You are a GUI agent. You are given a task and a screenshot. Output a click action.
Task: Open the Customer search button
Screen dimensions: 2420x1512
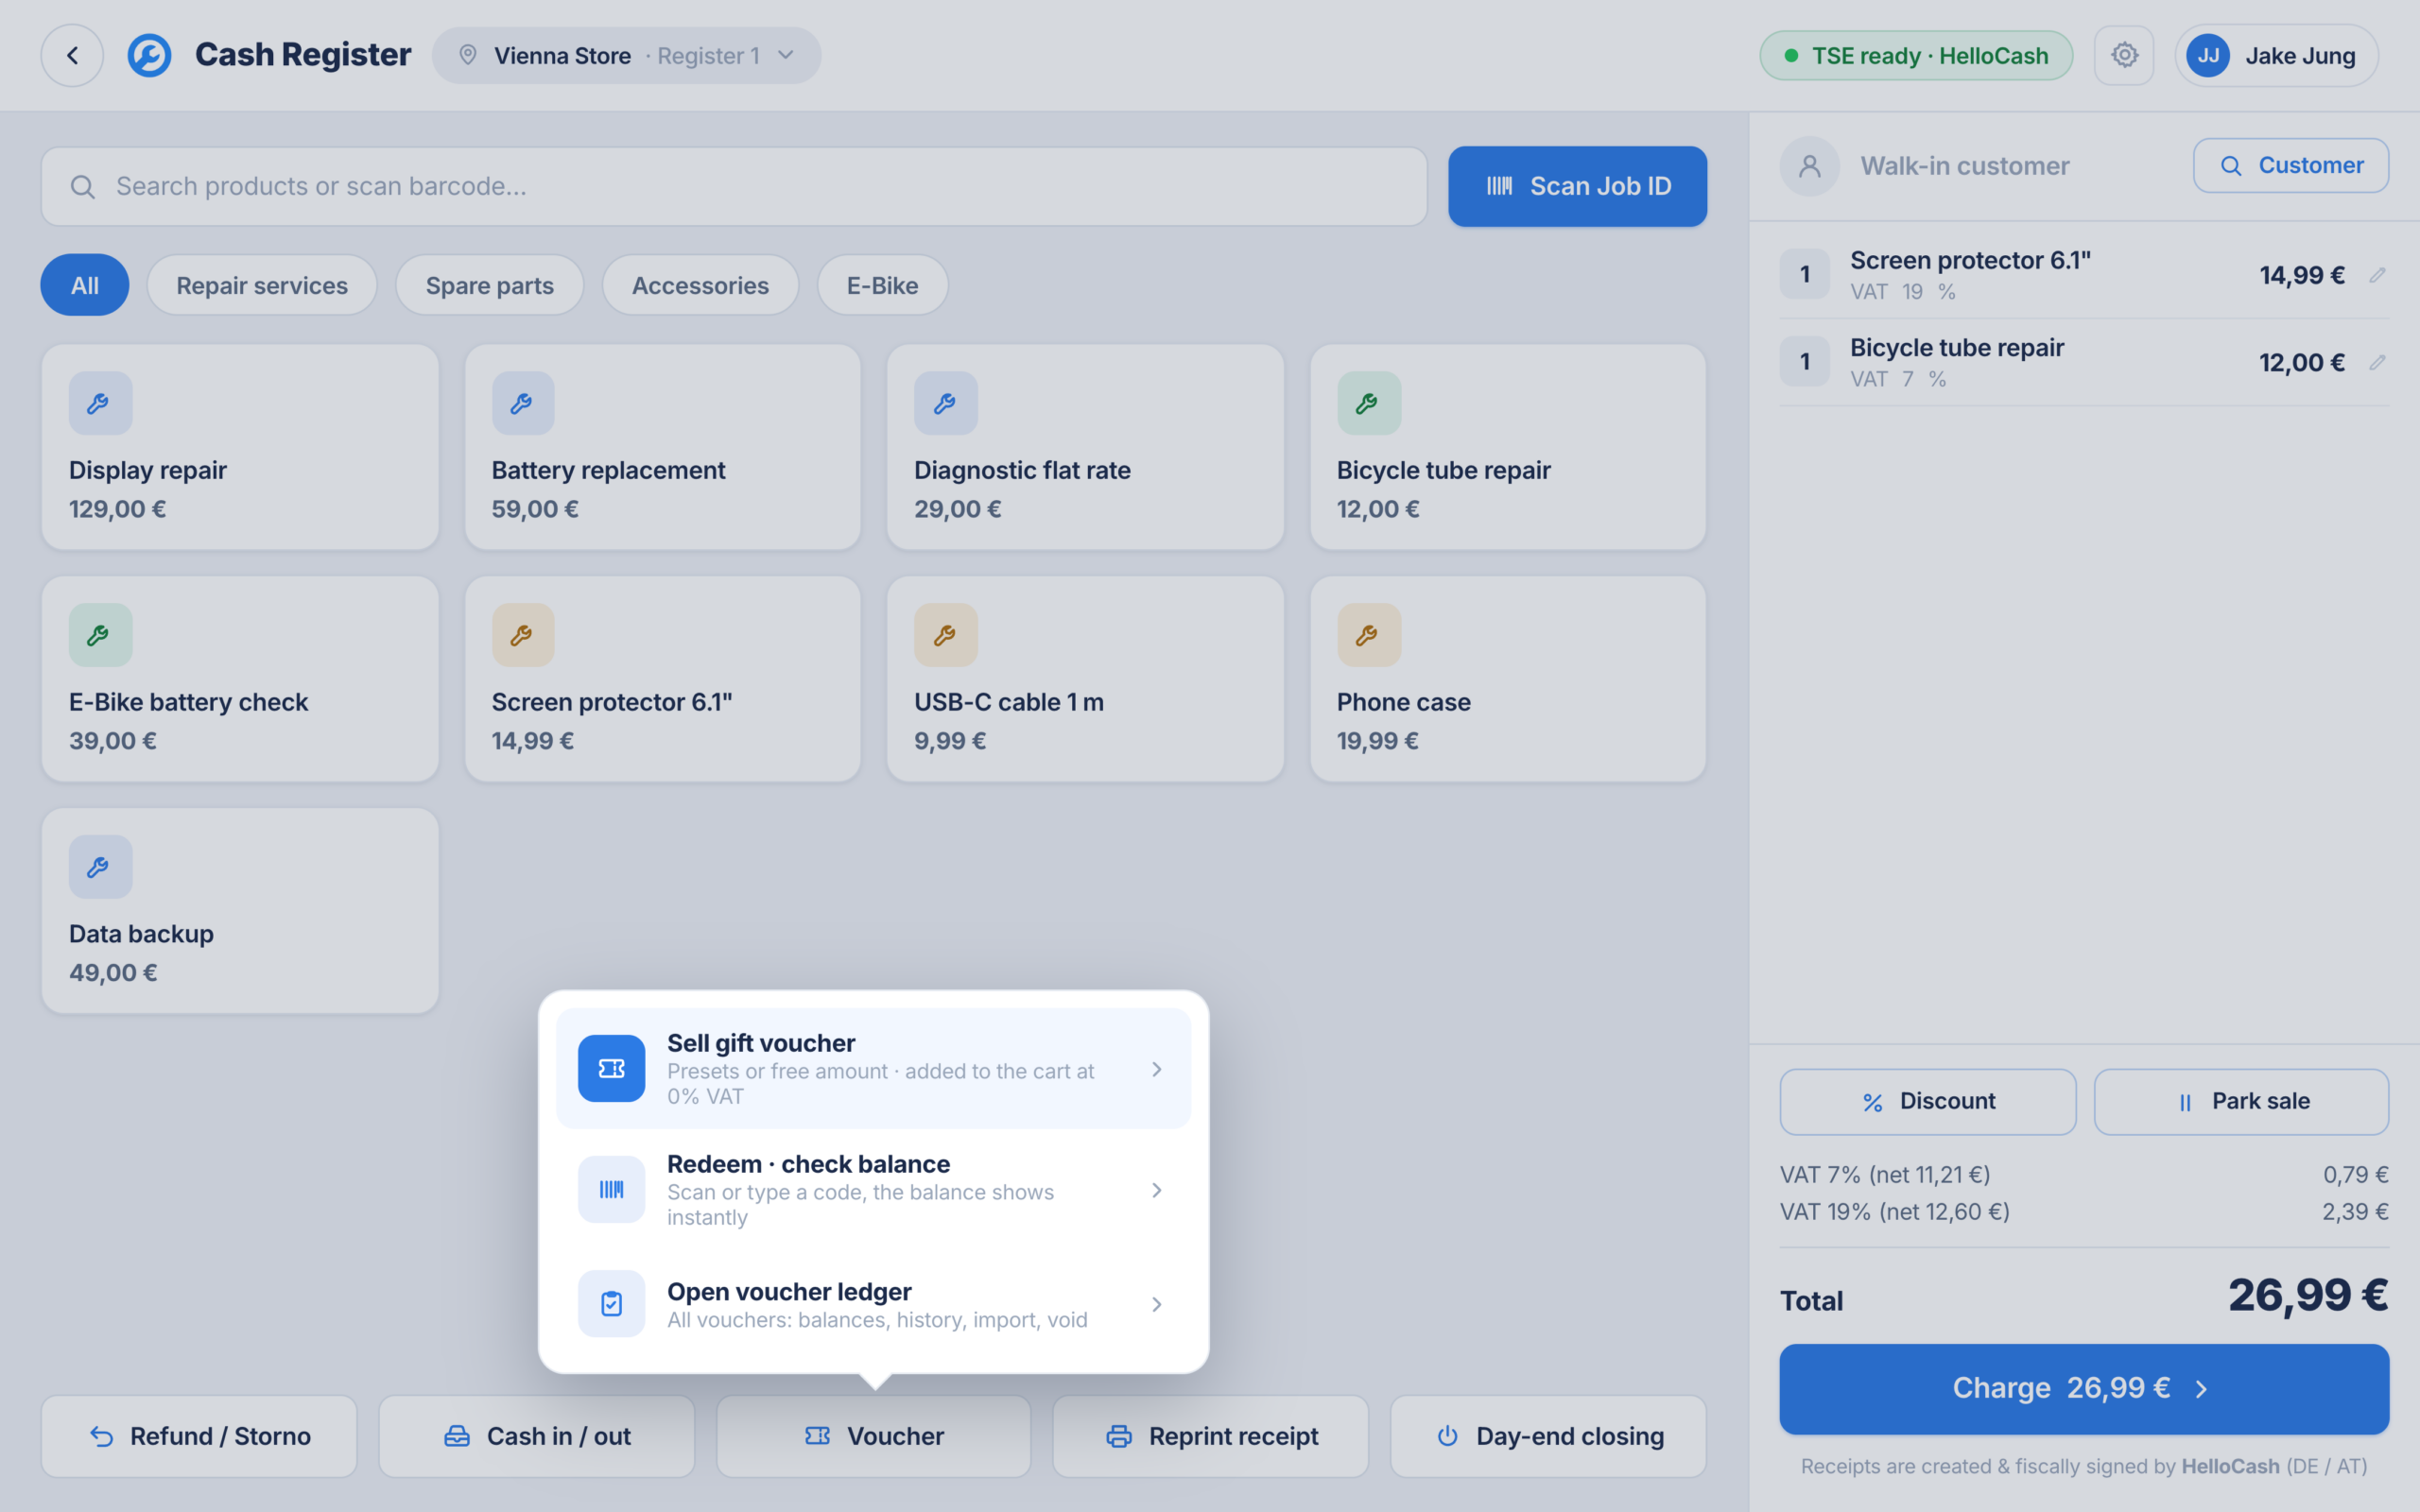pyautogui.click(x=2291, y=165)
